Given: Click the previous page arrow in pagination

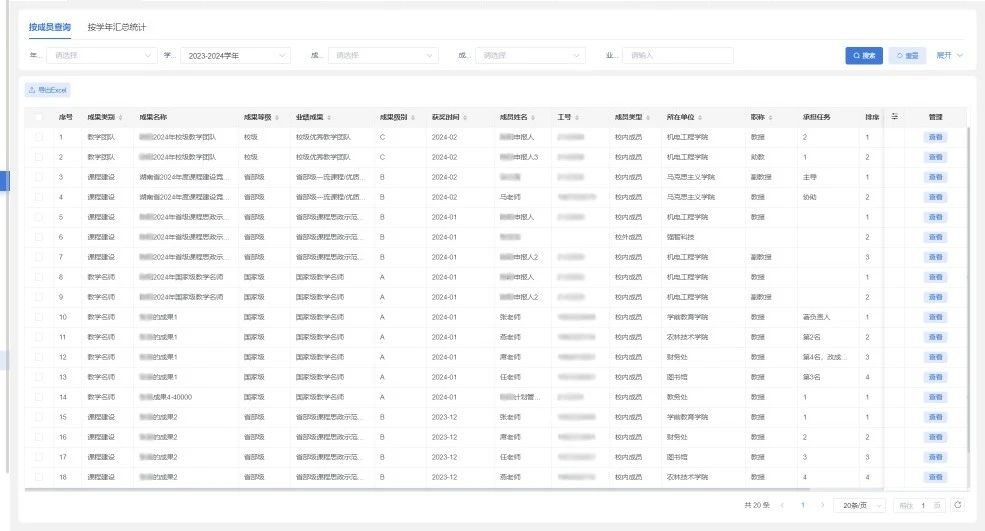Looking at the screenshot, I should tap(782, 505).
